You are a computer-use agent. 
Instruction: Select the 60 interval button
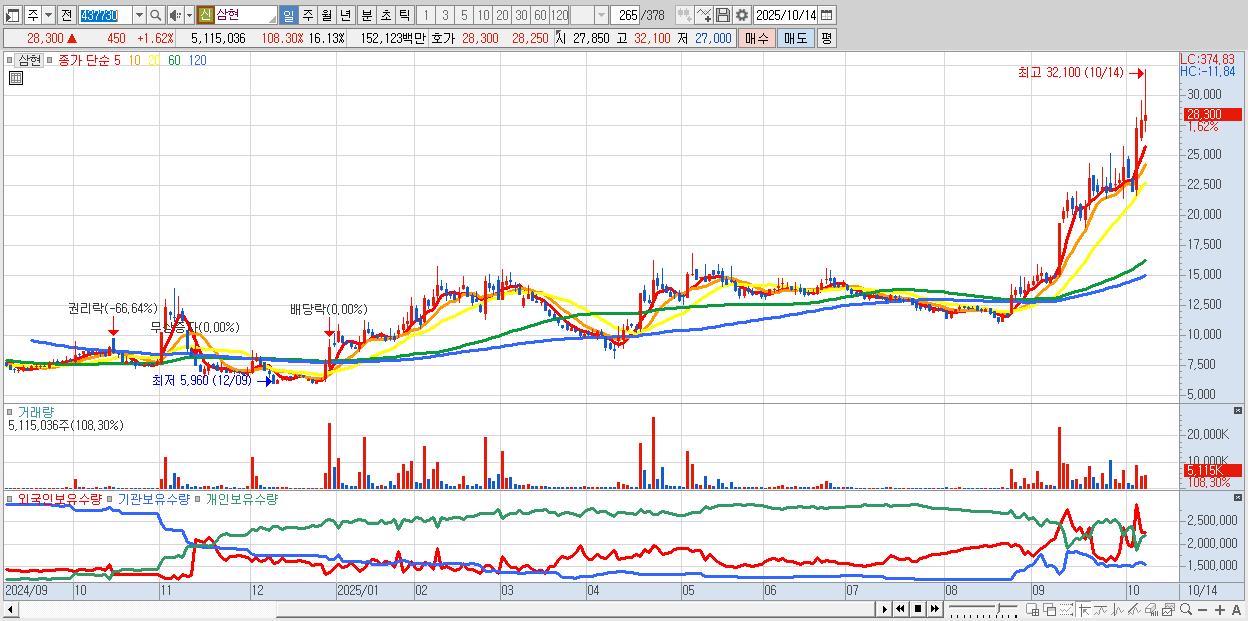(x=540, y=15)
